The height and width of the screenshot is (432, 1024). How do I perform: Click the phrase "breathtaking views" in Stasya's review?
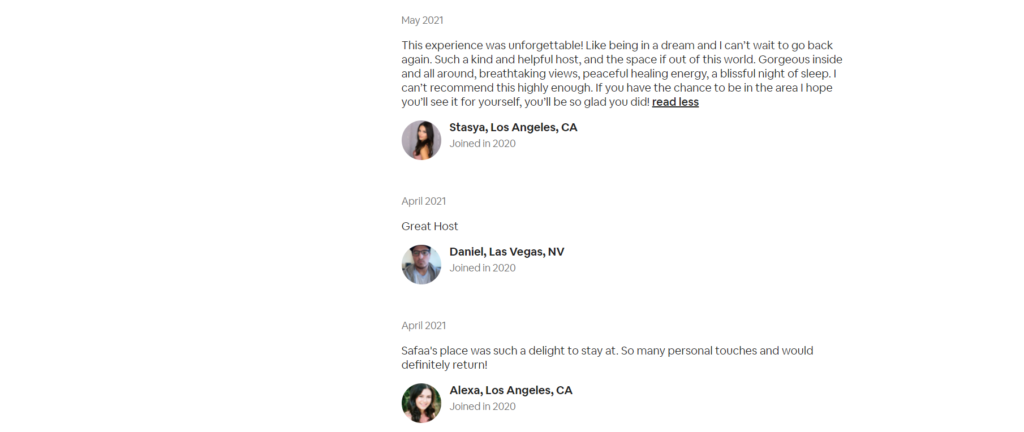[x=528, y=74]
